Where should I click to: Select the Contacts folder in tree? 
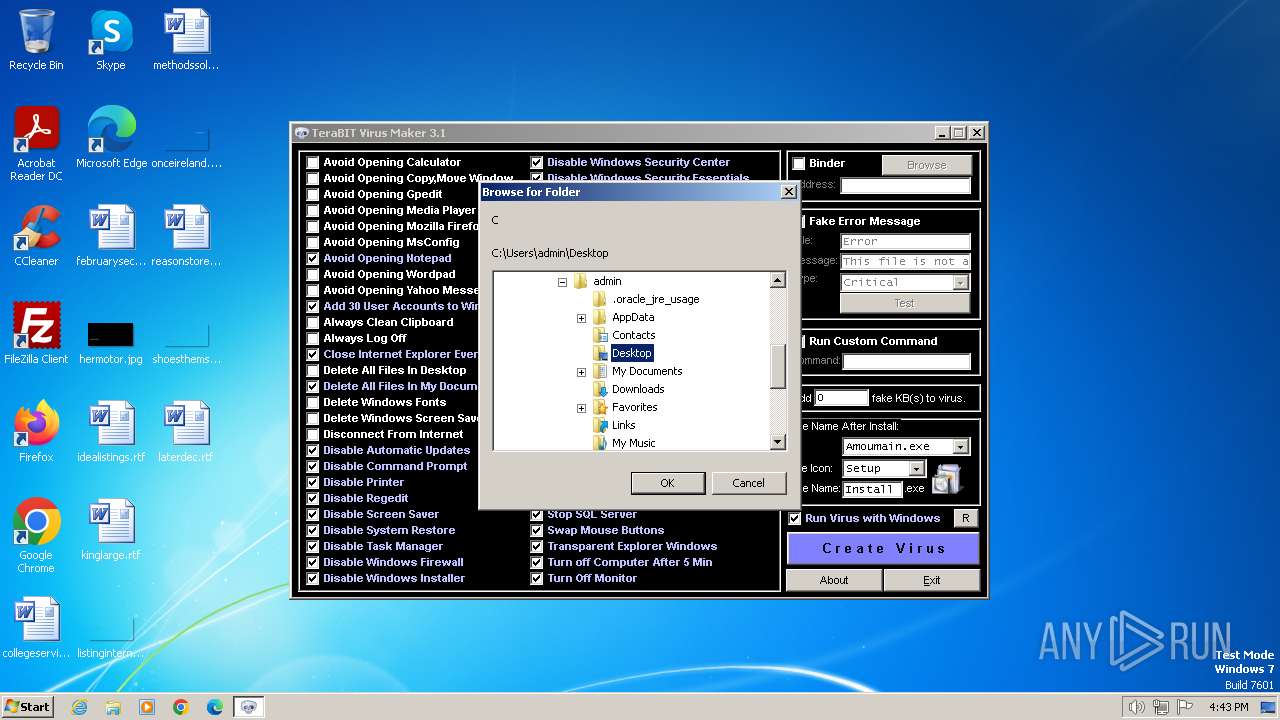633,335
